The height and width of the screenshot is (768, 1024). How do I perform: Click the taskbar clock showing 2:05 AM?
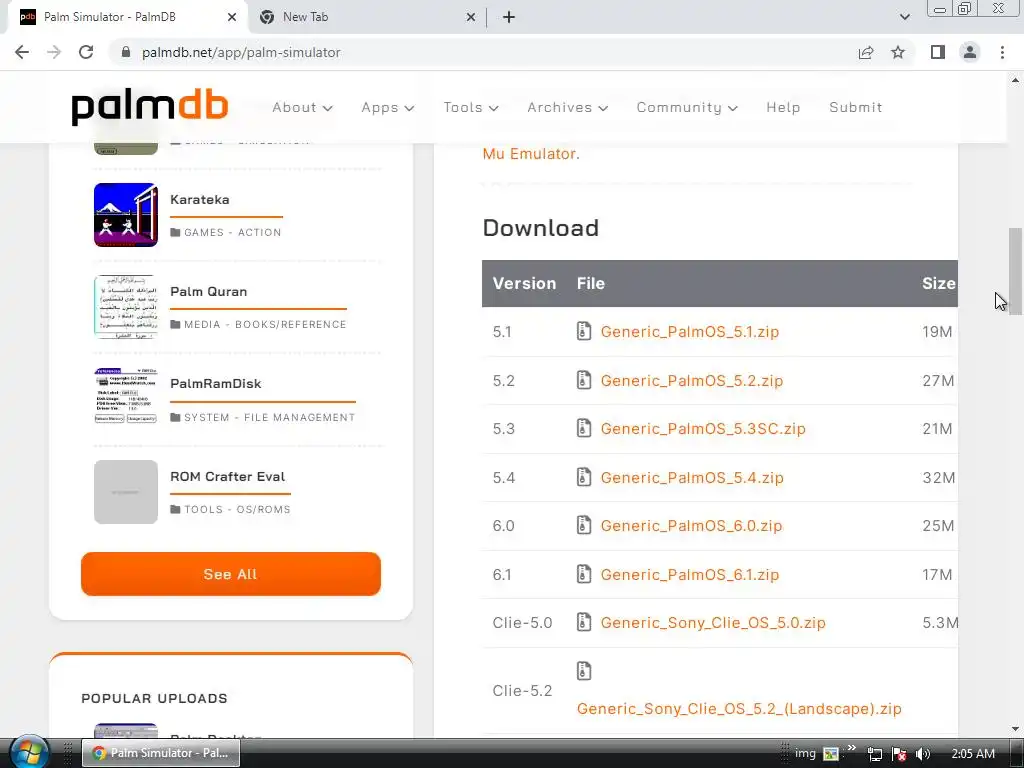coord(972,754)
